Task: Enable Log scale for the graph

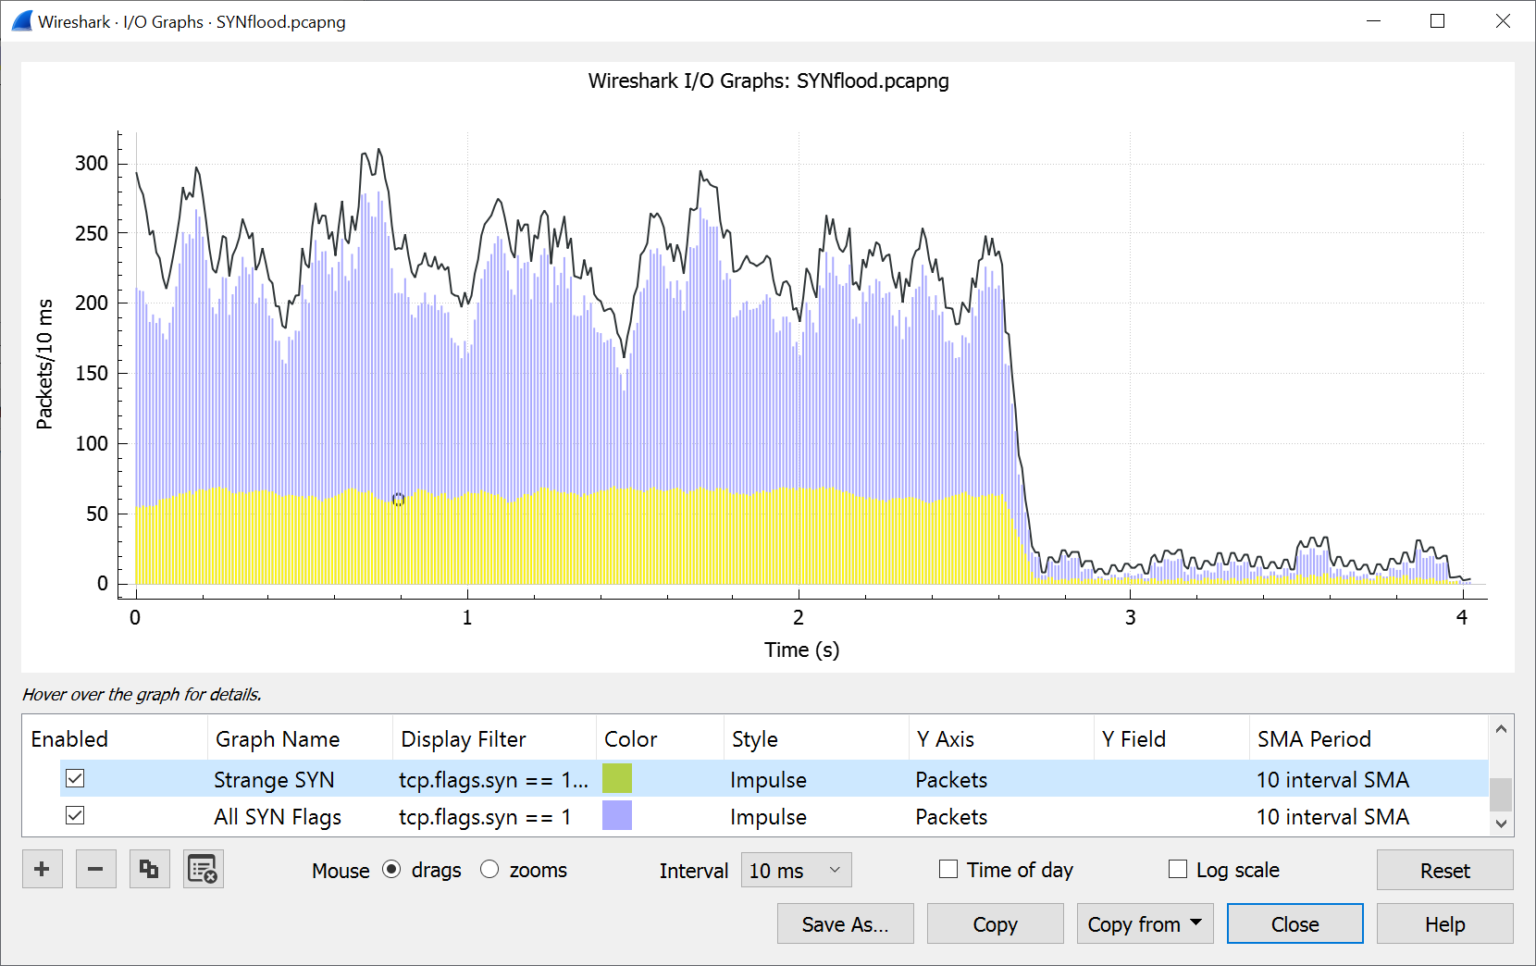Action: (x=1177, y=869)
